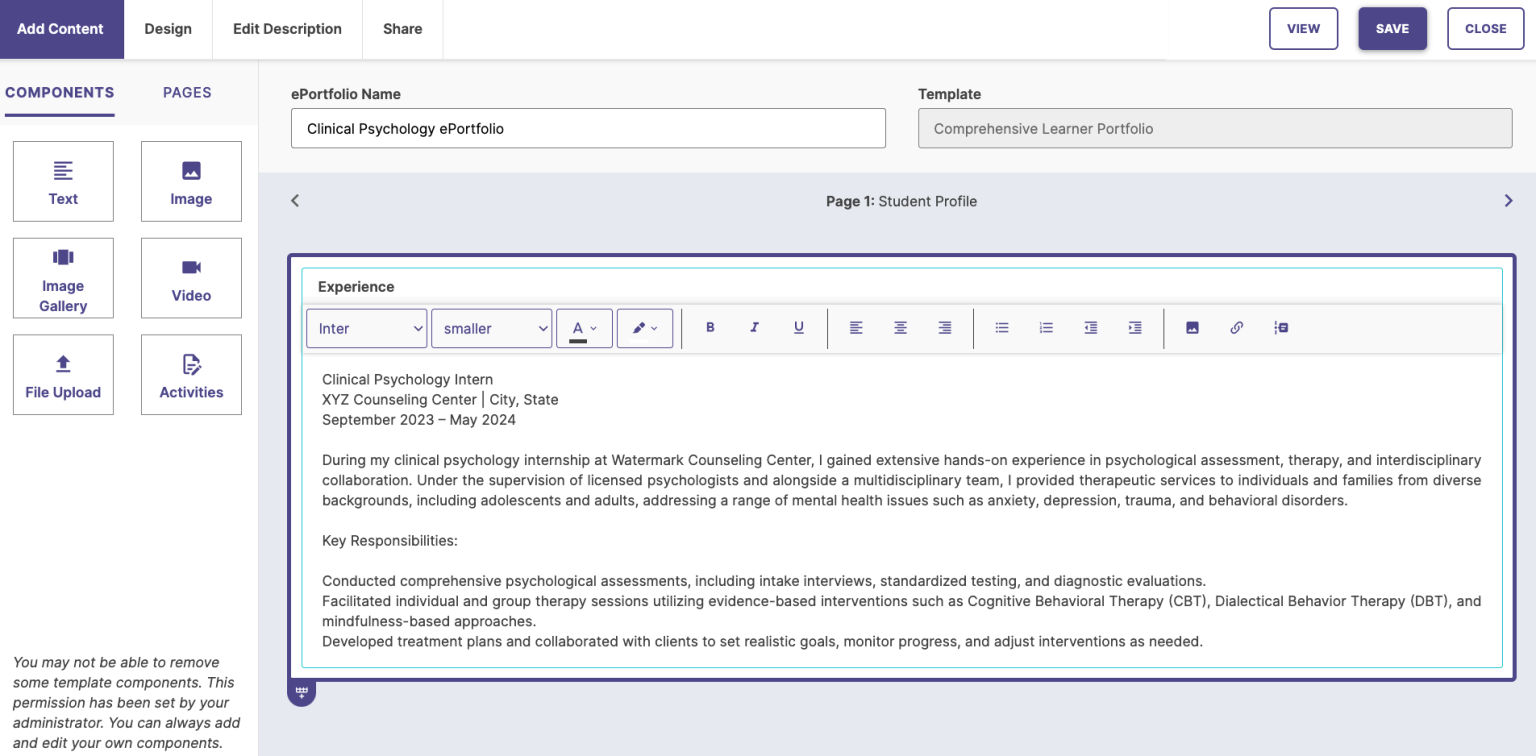This screenshot has height=756, width=1536.
Task: View the ePortfolio preview
Action: (1303, 29)
